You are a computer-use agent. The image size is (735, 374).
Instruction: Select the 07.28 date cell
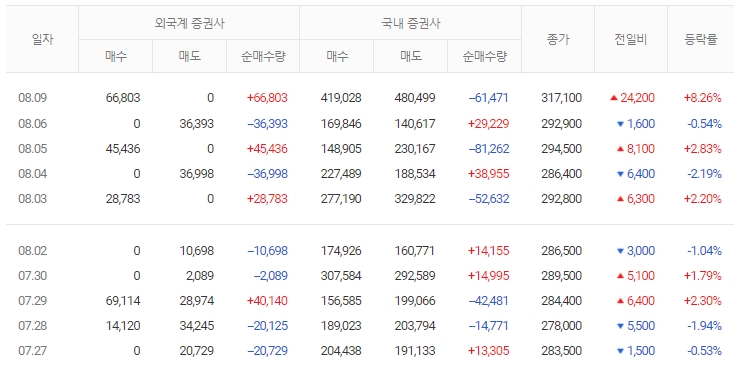coord(33,326)
